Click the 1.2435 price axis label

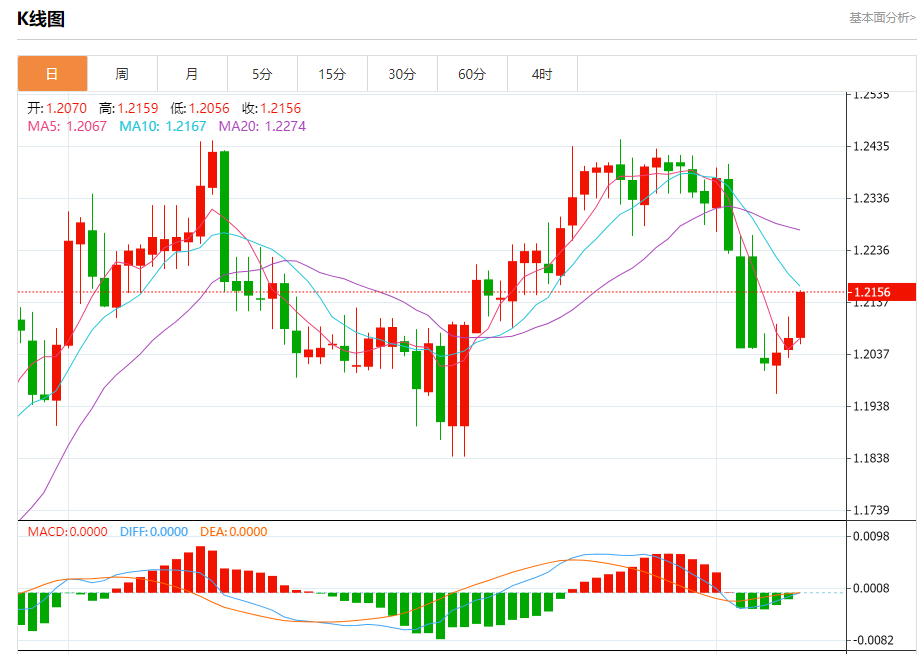(x=871, y=146)
